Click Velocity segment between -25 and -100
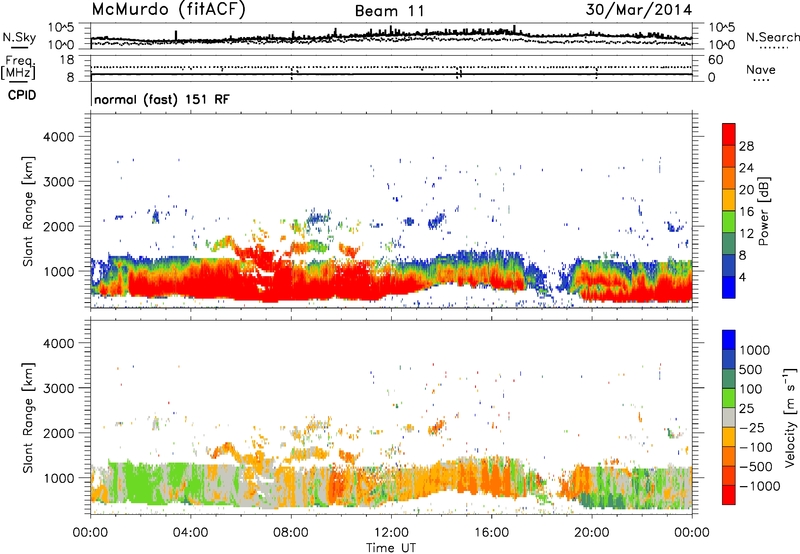Image resolution: width=800 pixels, height=554 pixels. coord(729,437)
